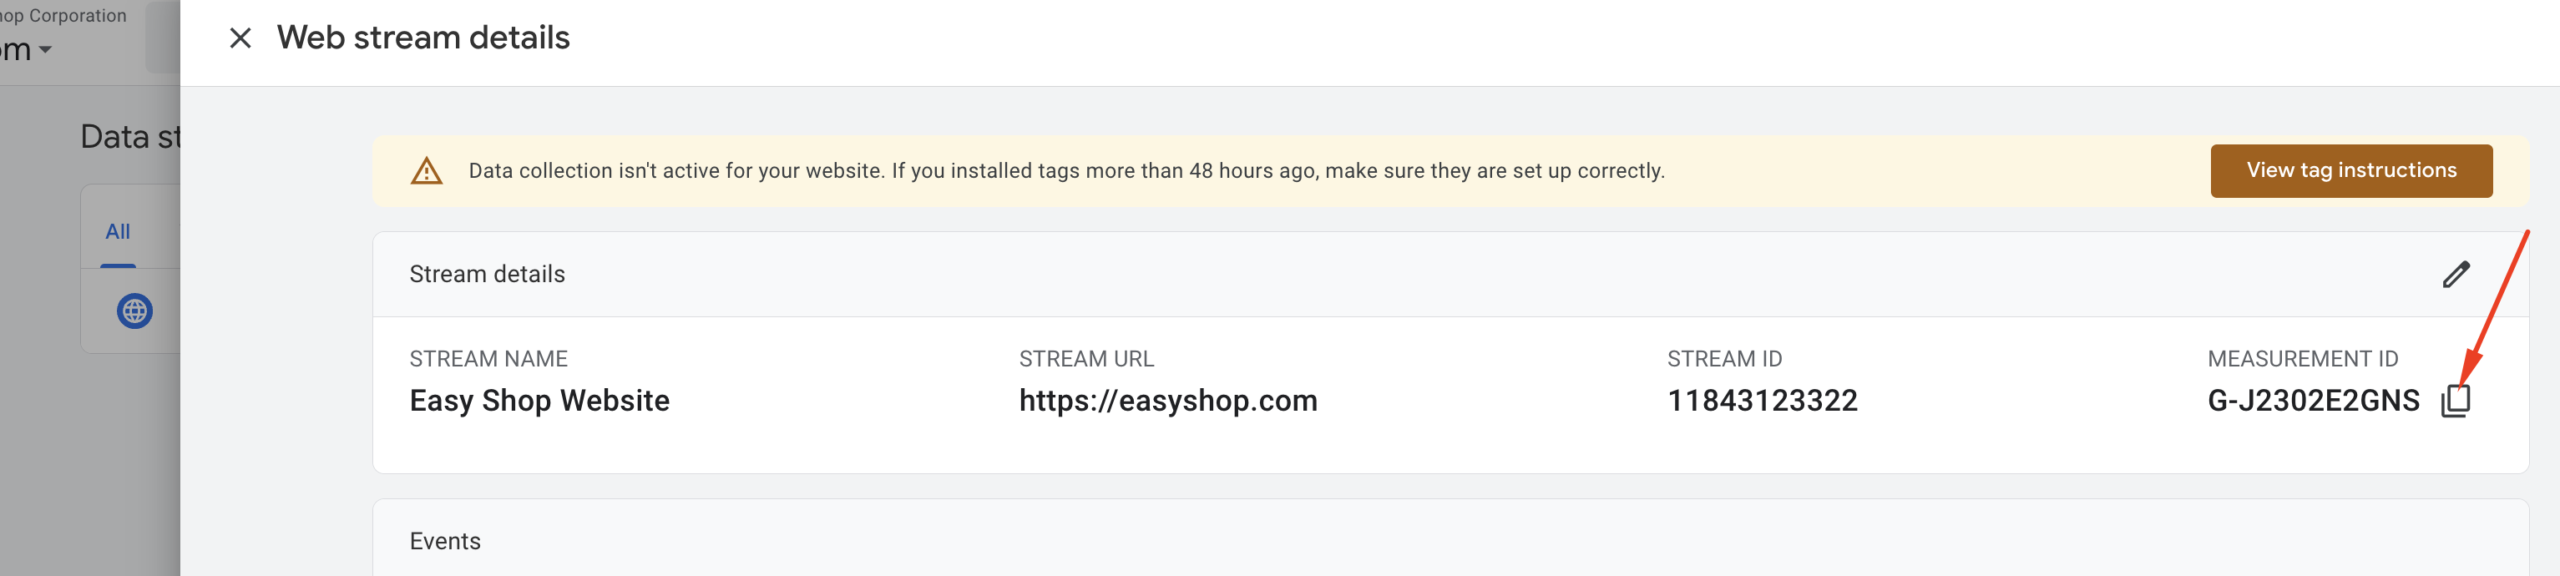
Task: Click the STREAM URL label
Action: point(1086,359)
